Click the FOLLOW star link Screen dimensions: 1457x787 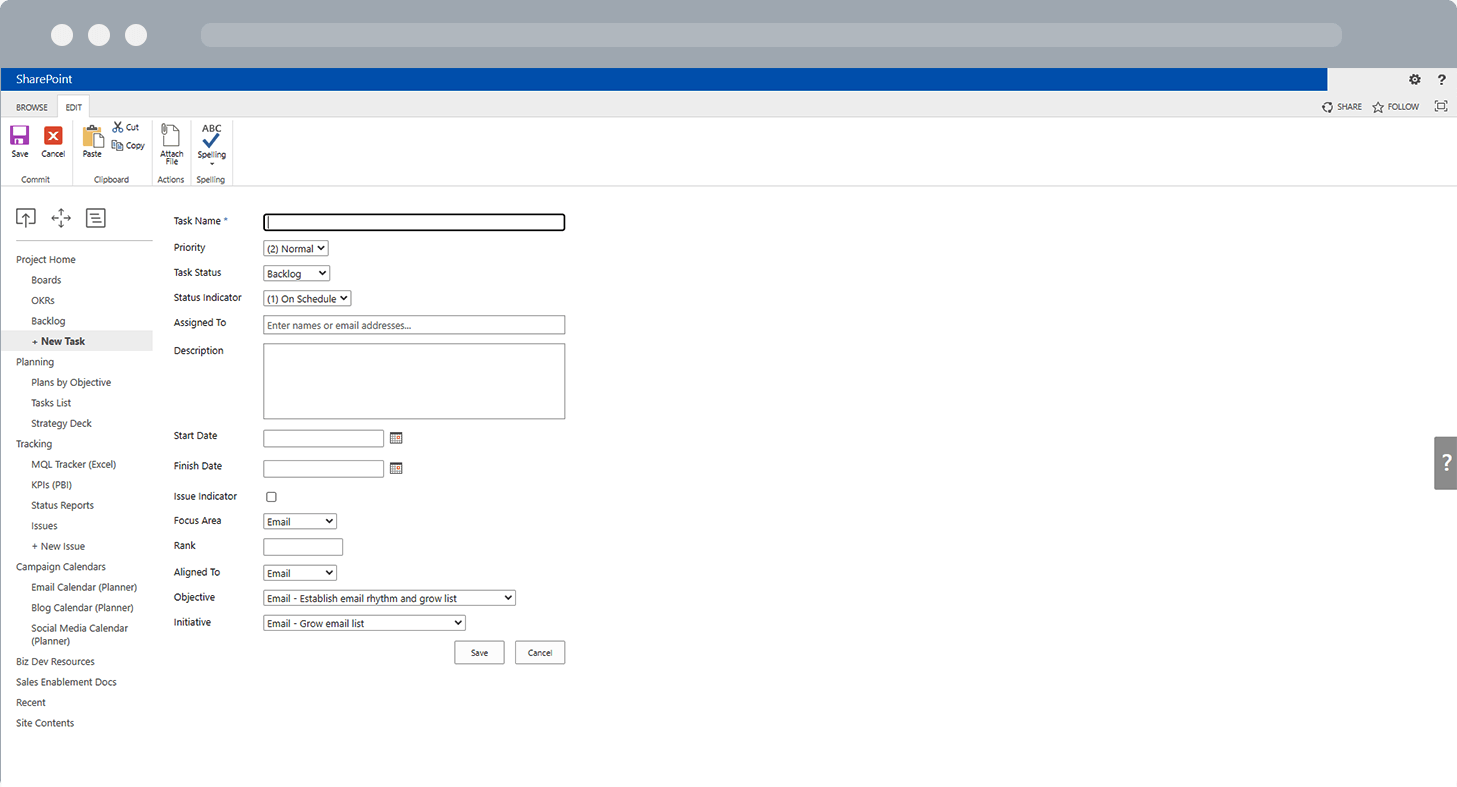[x=1395, y=106]
